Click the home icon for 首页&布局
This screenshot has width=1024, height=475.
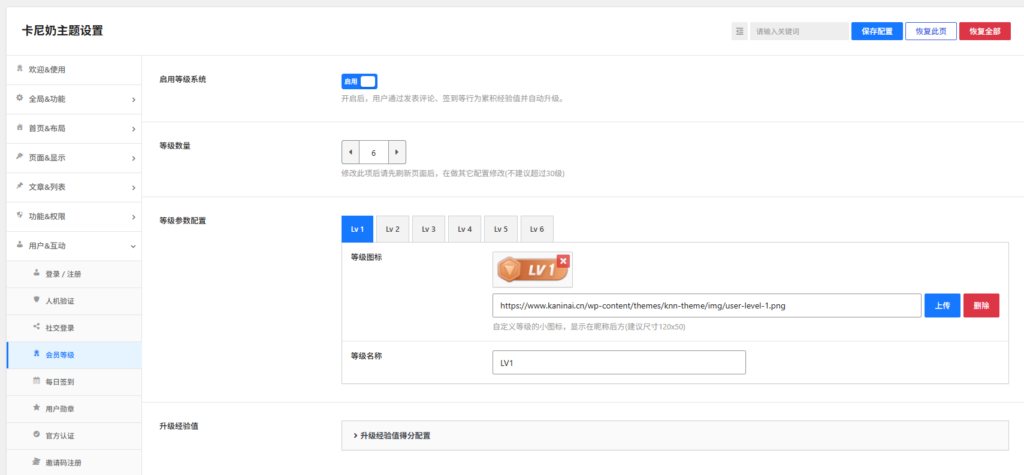19,128
